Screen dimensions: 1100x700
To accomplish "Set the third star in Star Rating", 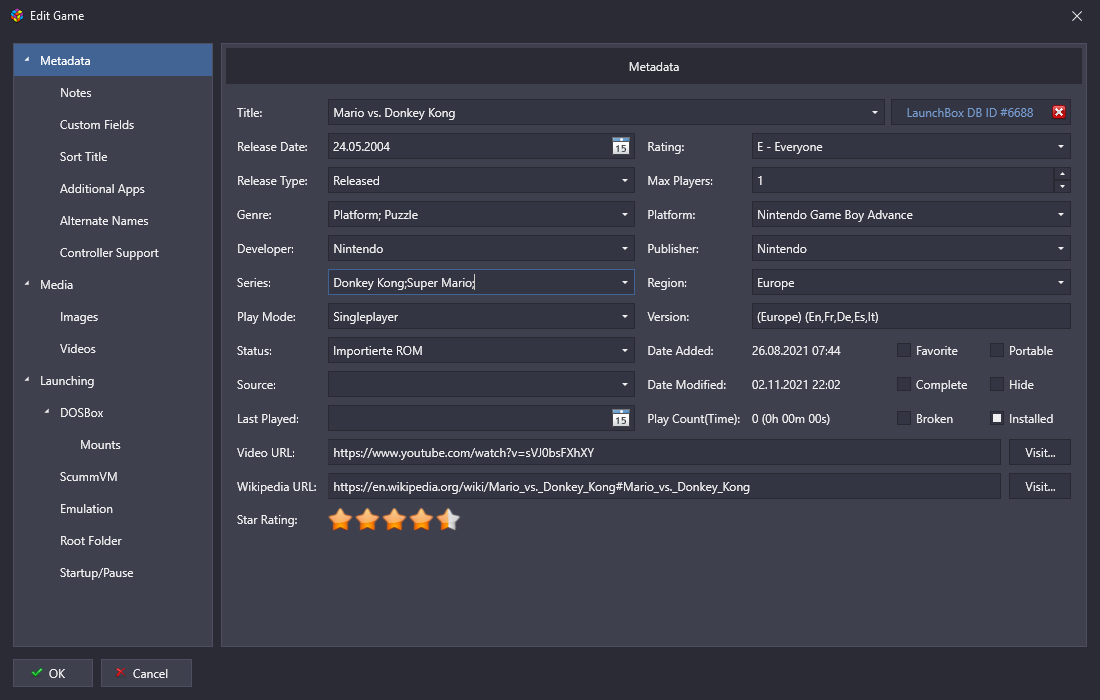I will (394, 520).
